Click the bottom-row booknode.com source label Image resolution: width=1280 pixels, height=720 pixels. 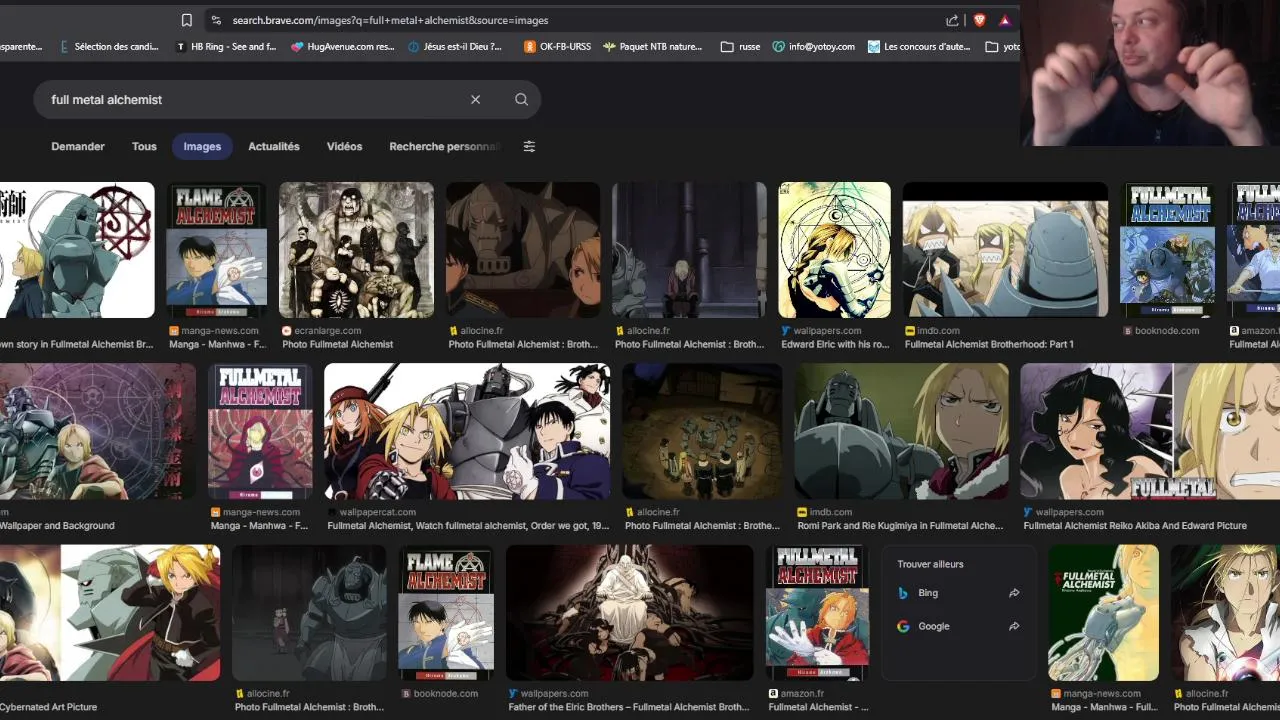point(440,693)
